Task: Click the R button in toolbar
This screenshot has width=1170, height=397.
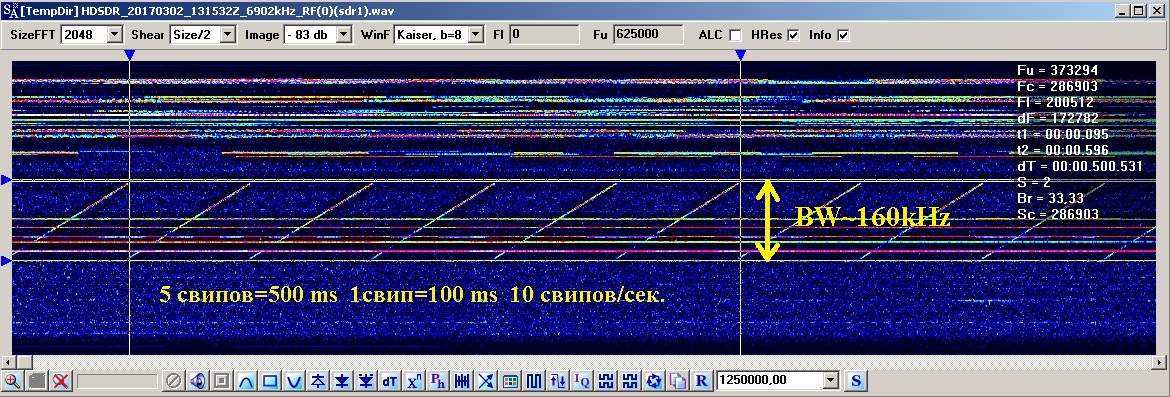Action: pos(701,381)
